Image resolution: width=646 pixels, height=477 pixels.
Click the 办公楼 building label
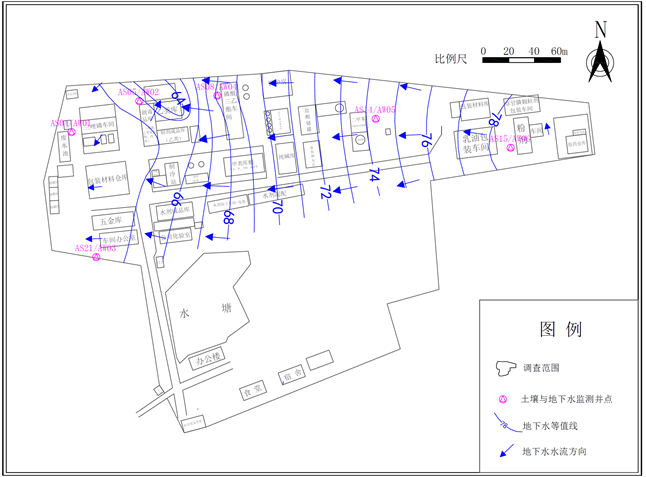coord(208,356)
